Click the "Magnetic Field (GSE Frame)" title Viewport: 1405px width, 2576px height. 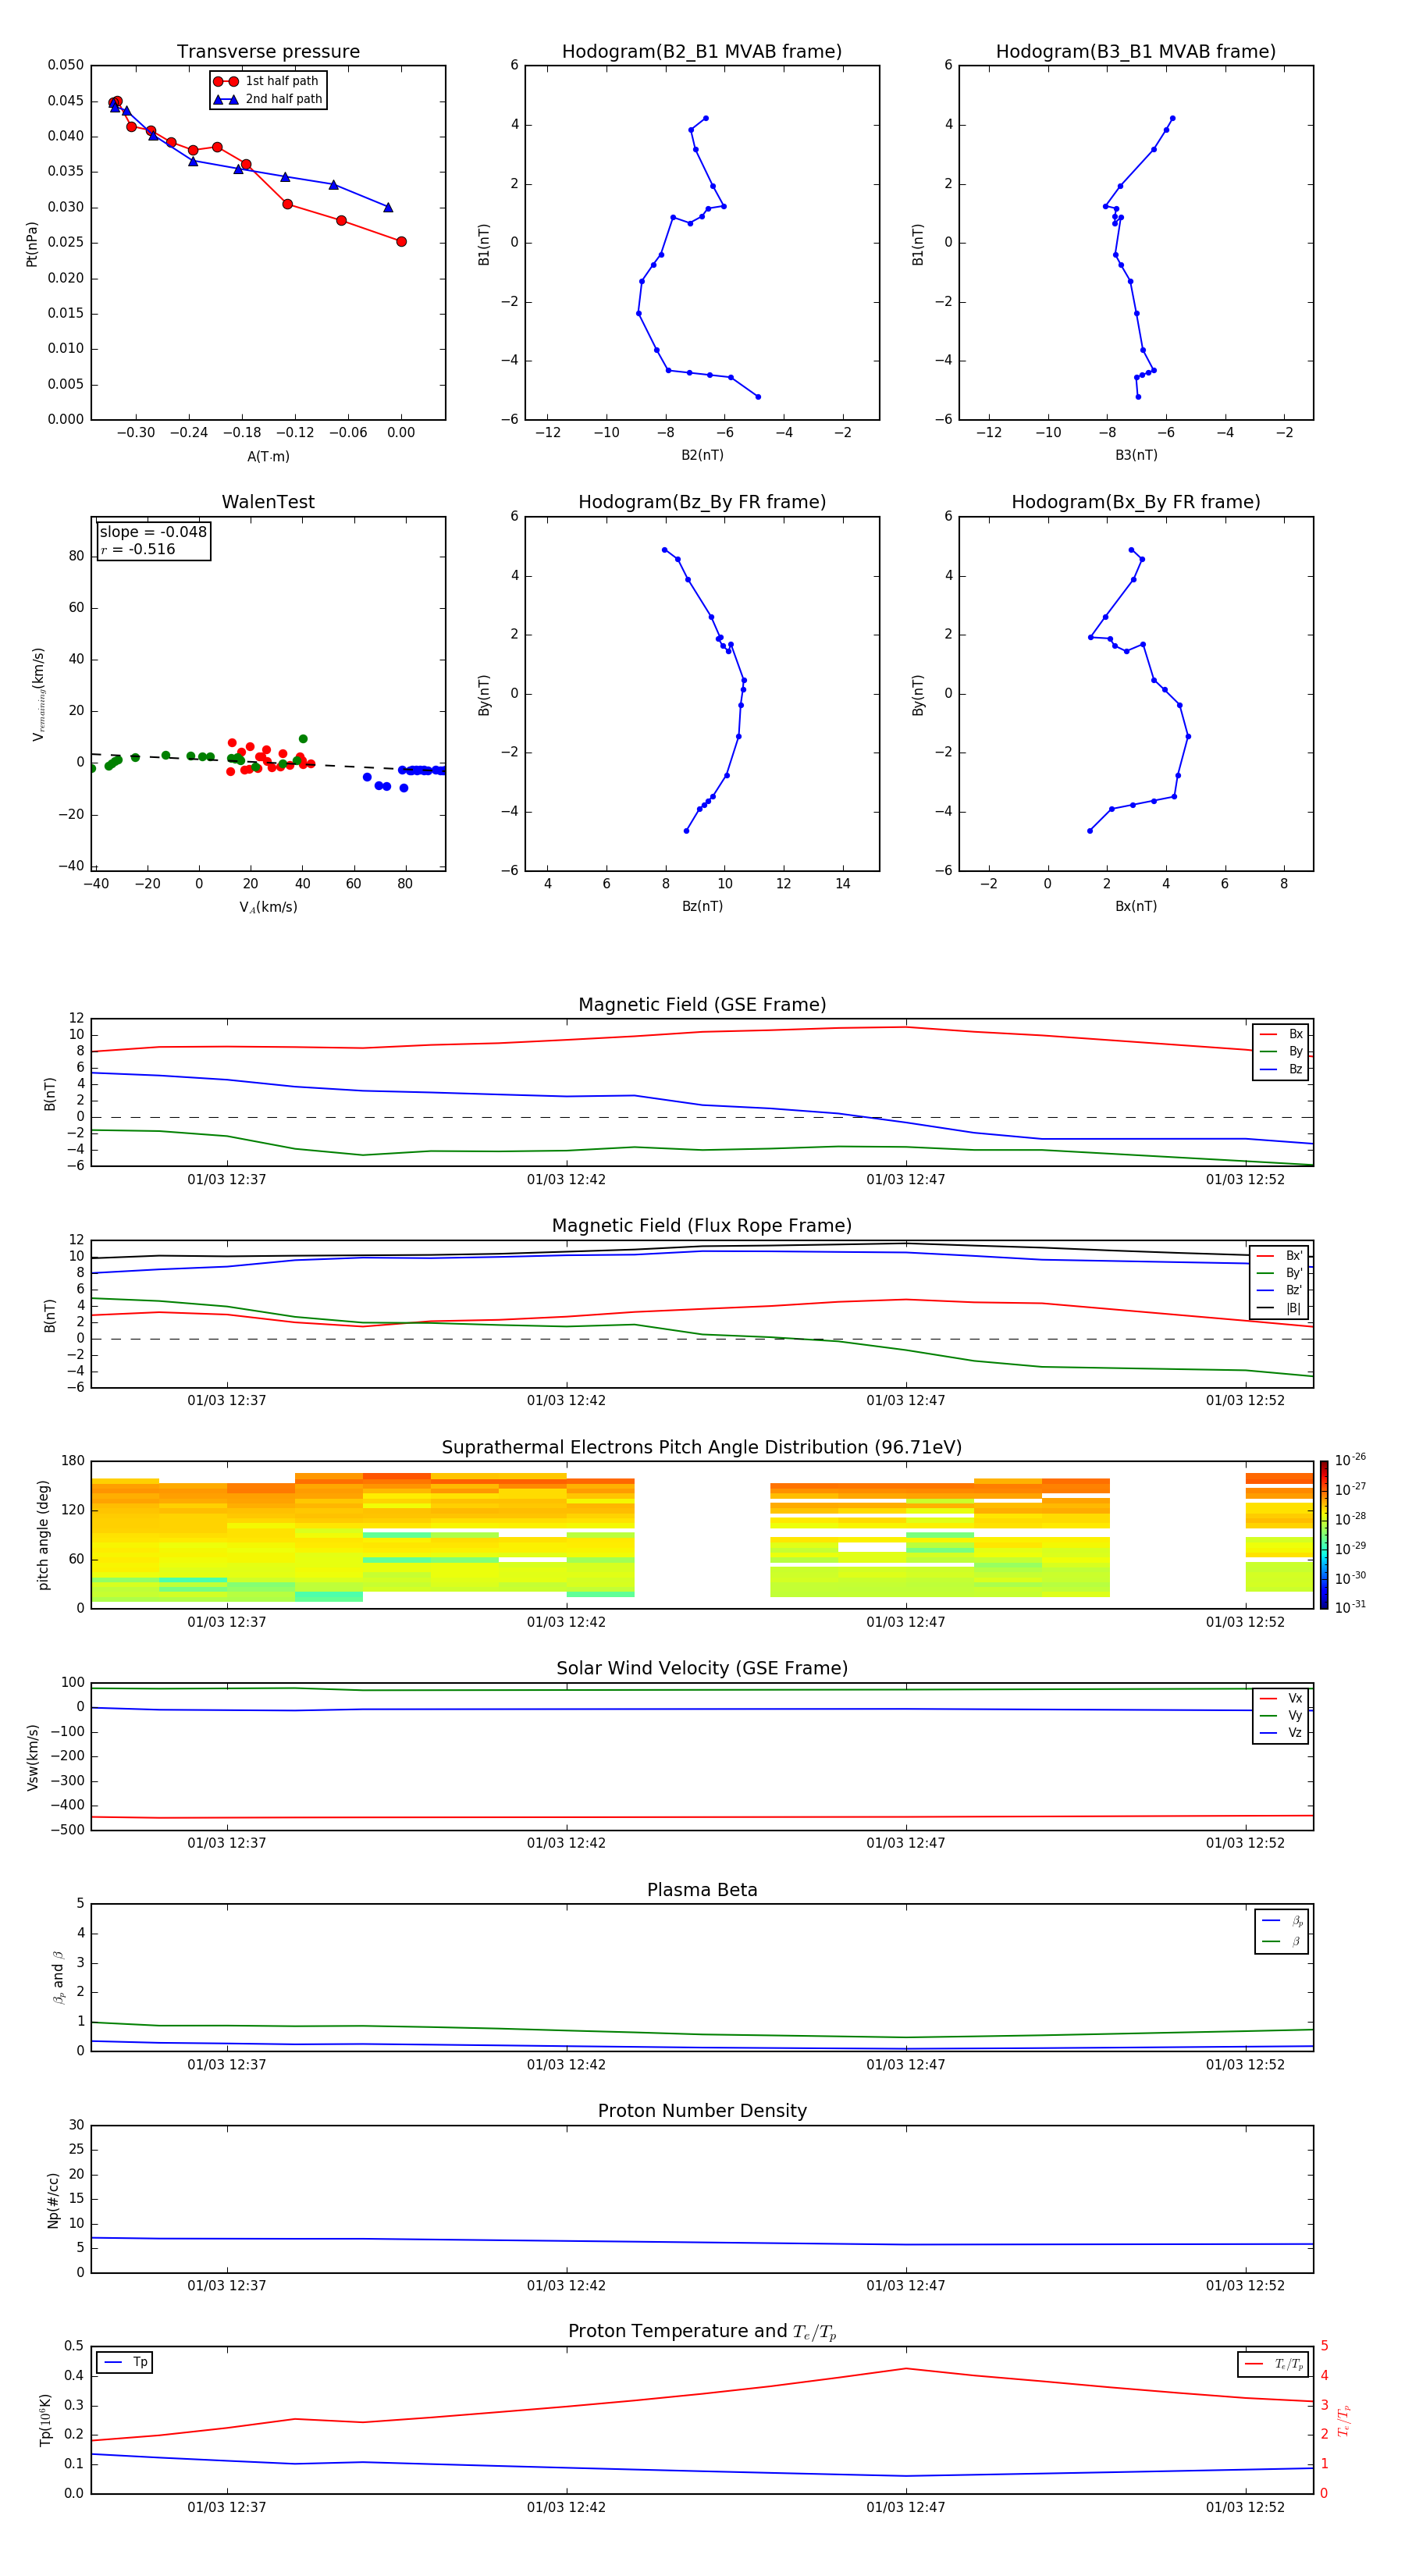(x=702, y=1005)
